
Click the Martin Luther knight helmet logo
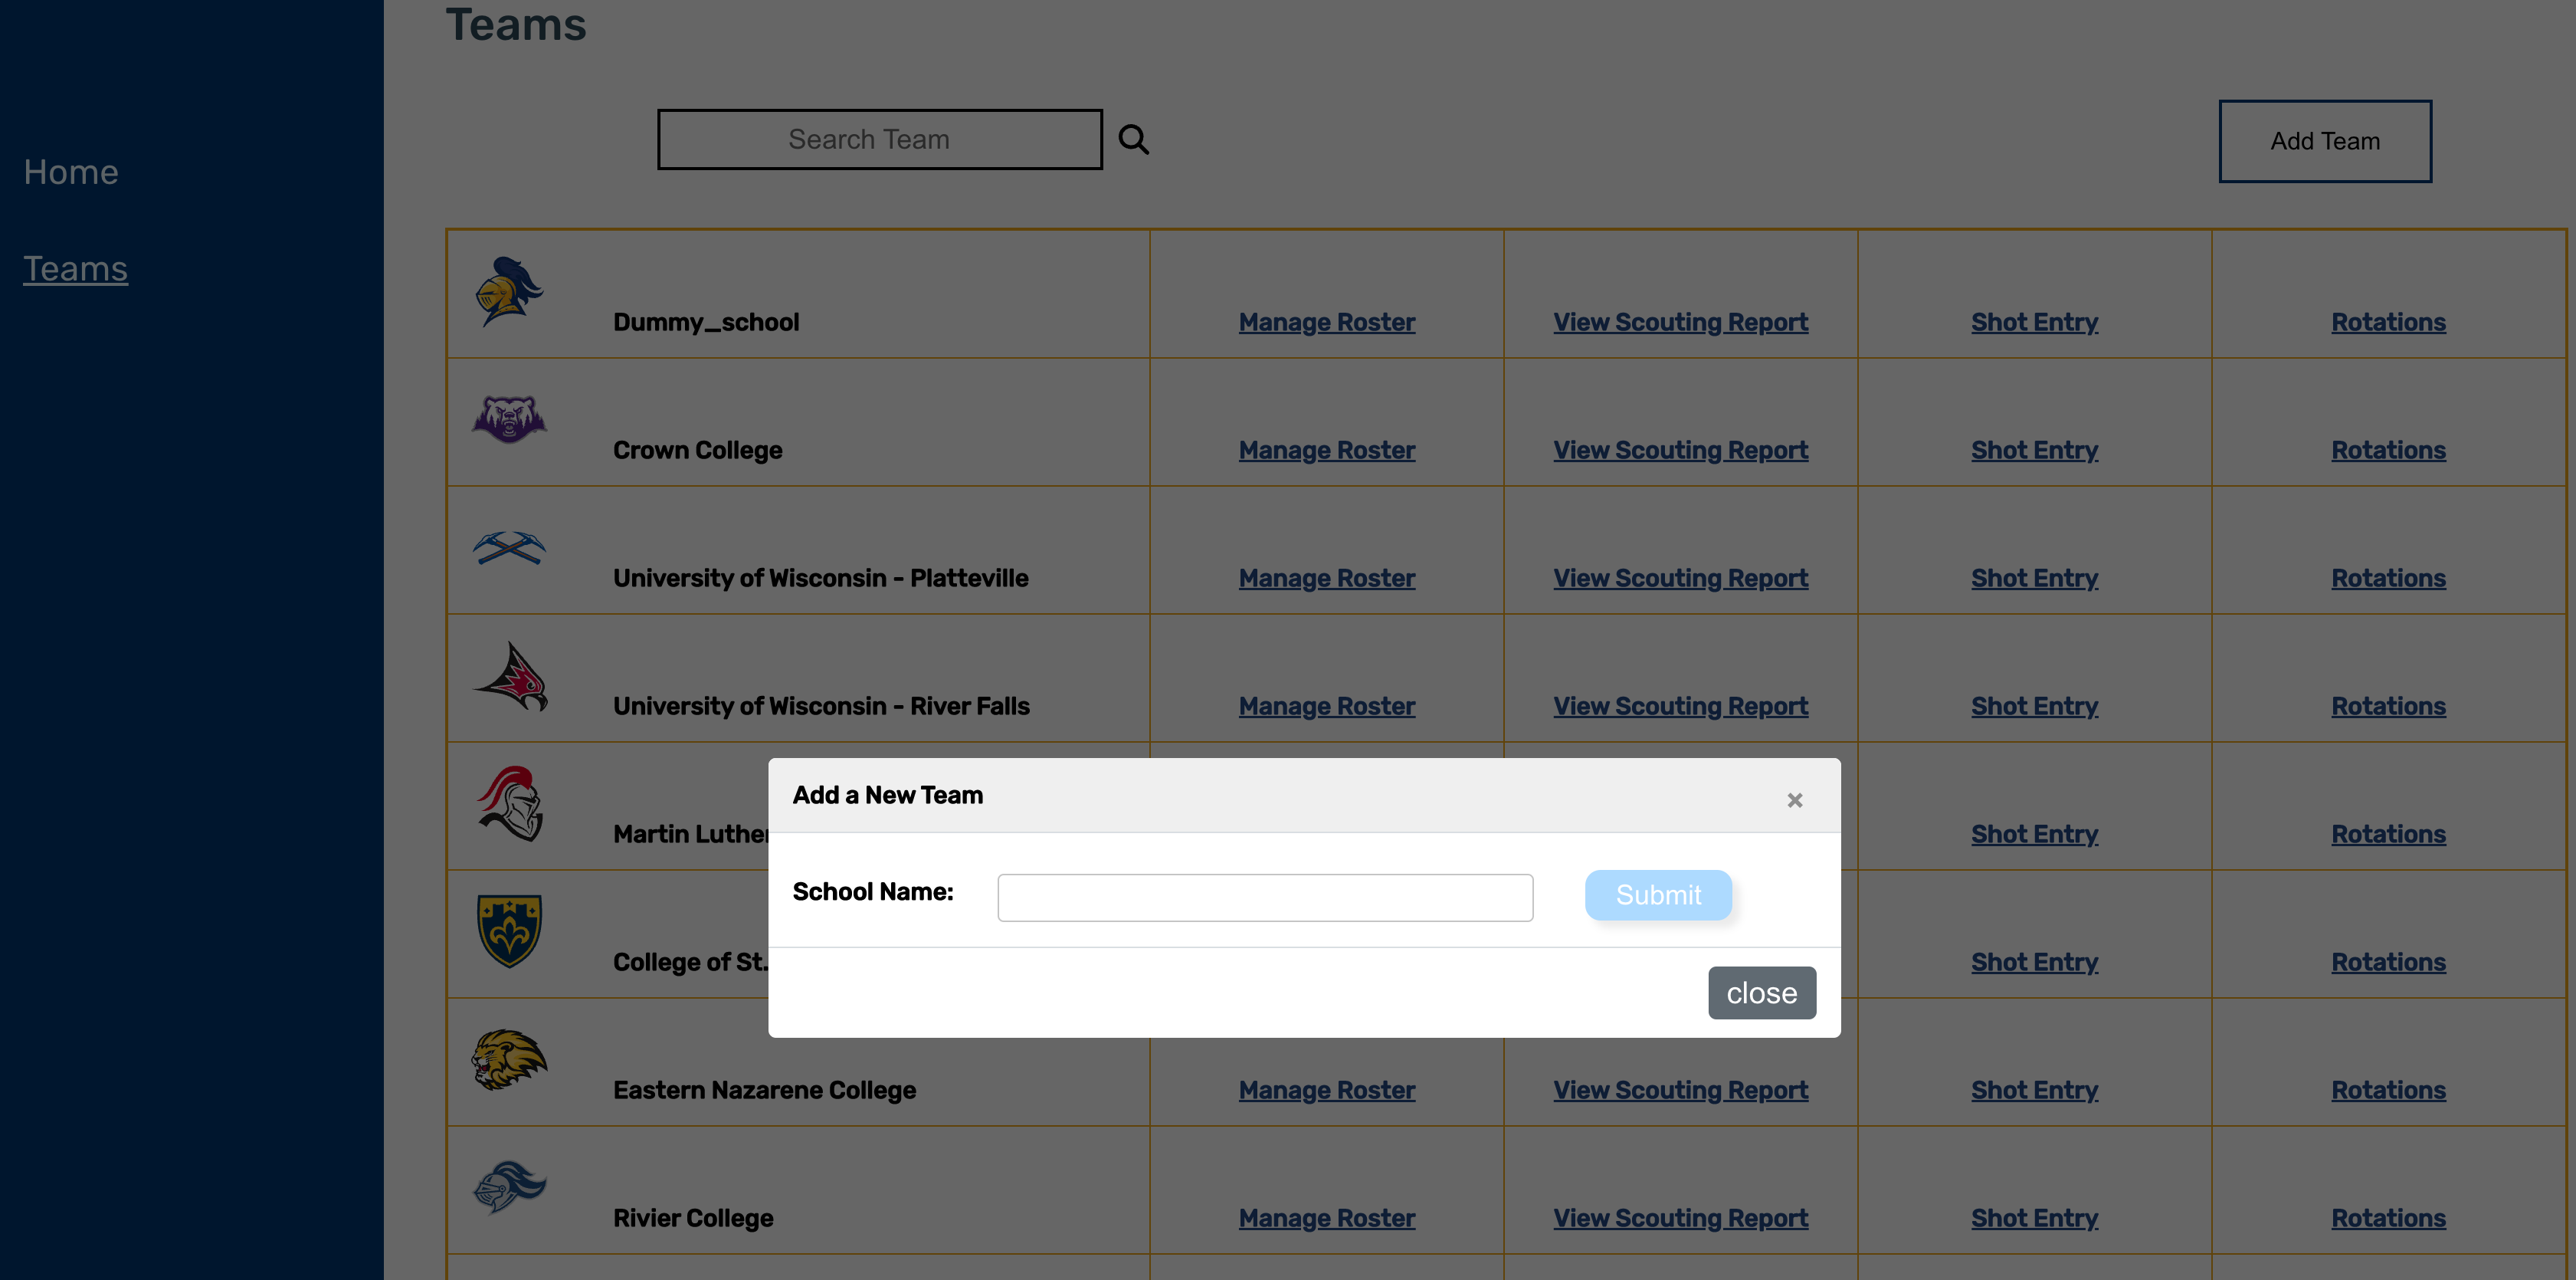click(510, 804)
